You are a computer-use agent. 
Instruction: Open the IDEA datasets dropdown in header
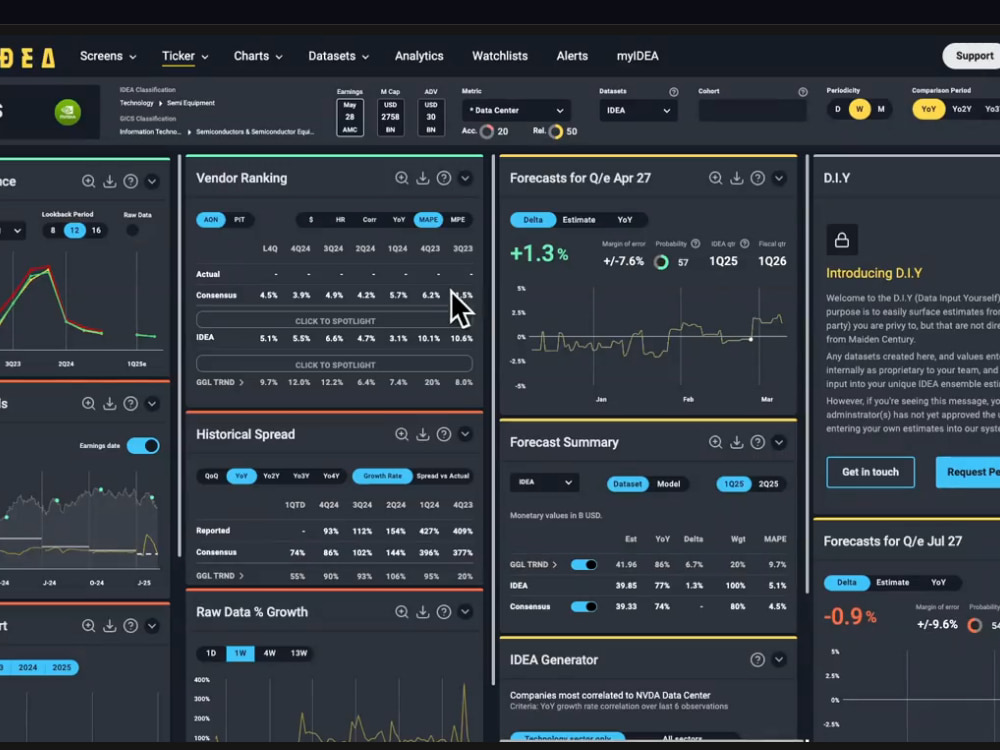point(638,110)
